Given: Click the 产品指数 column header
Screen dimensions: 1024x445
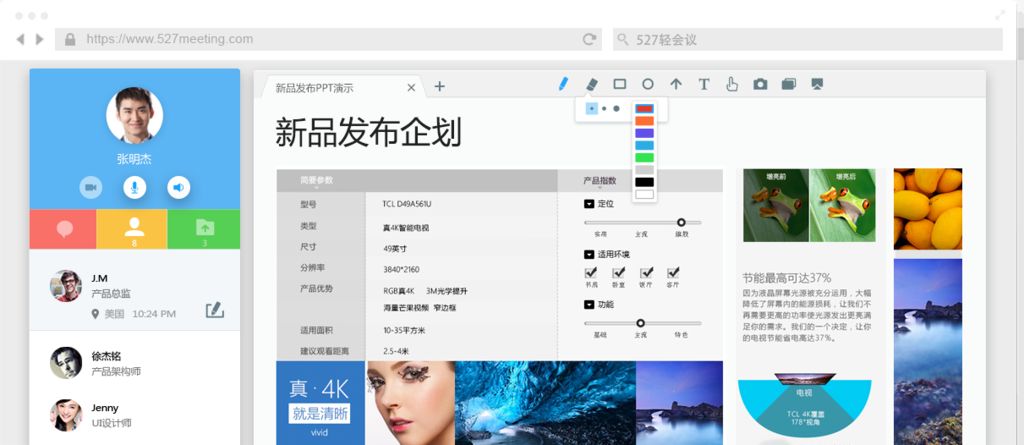Looking at the screenshot, I should tap(600, 180).
